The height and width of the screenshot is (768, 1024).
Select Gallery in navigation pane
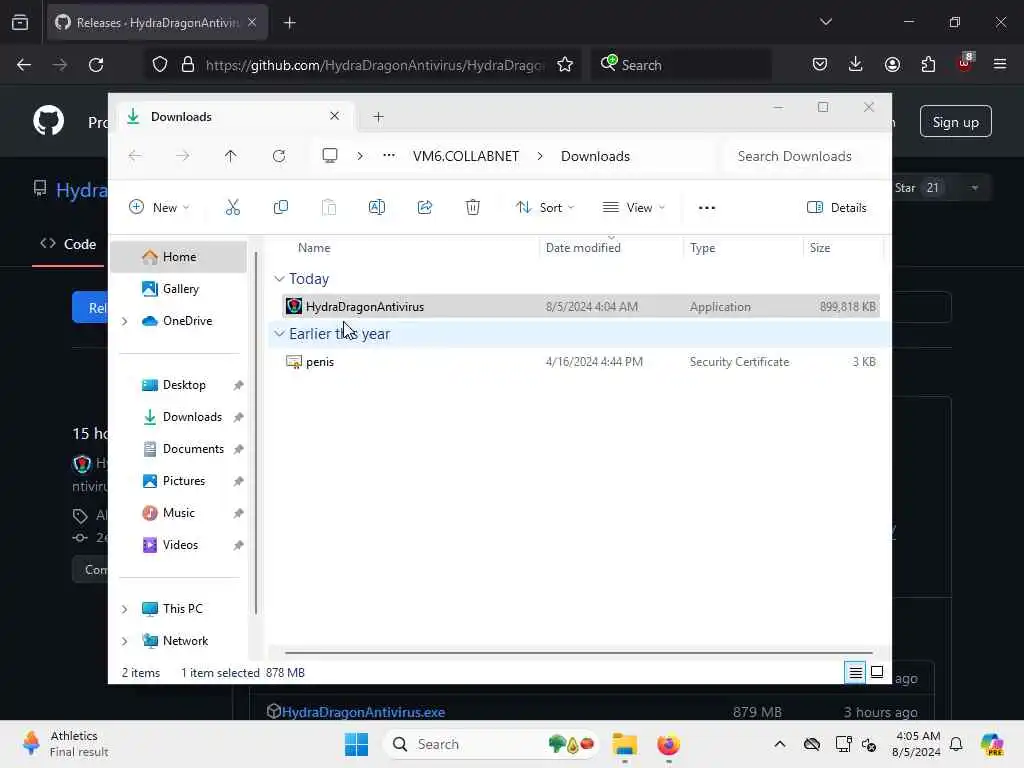click(x=178, y=289)
